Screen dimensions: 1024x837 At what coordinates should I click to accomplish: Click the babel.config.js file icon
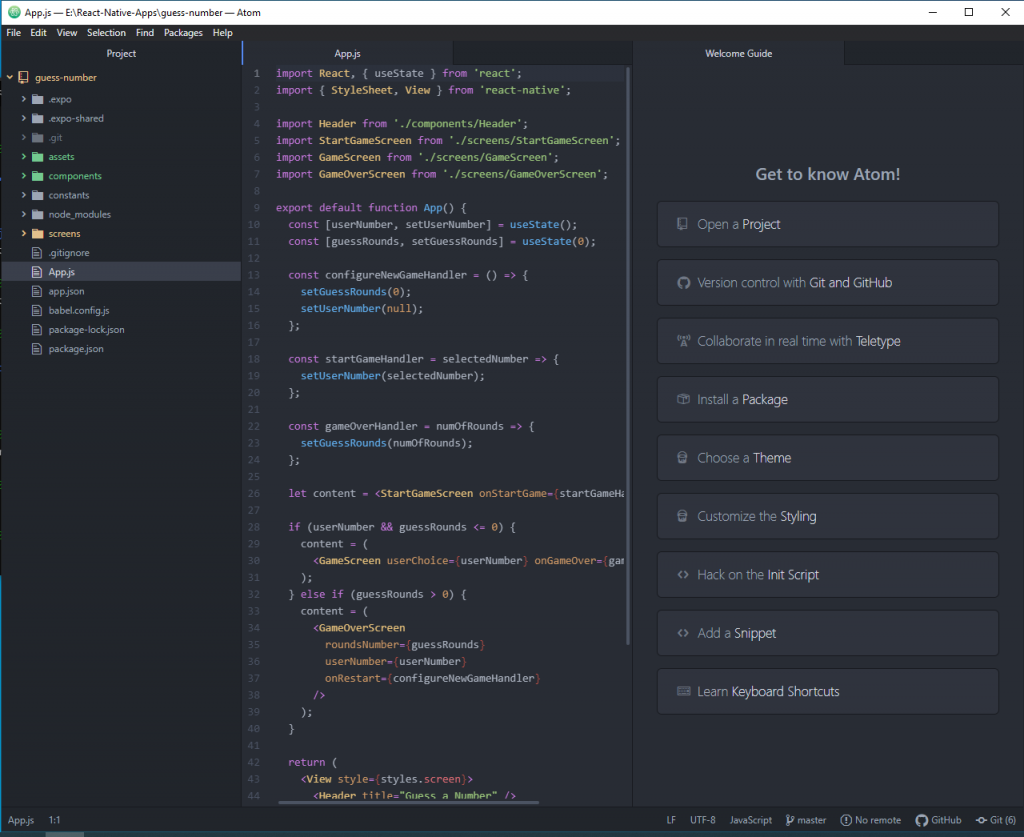[37, 311]
